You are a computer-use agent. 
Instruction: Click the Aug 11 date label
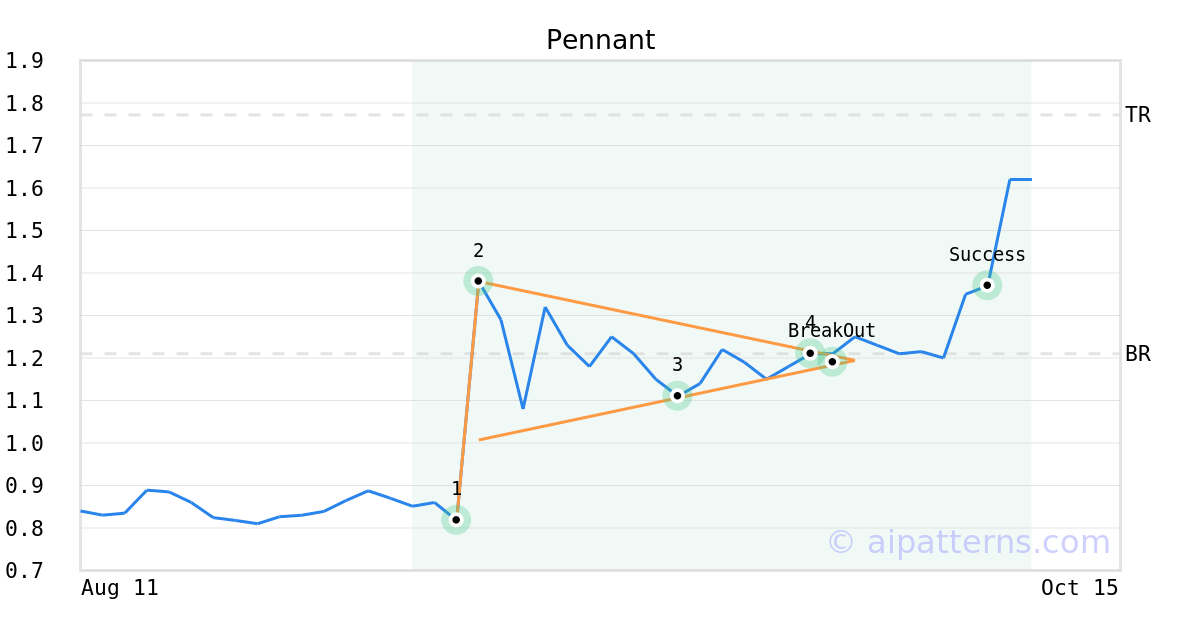point(120,588)
